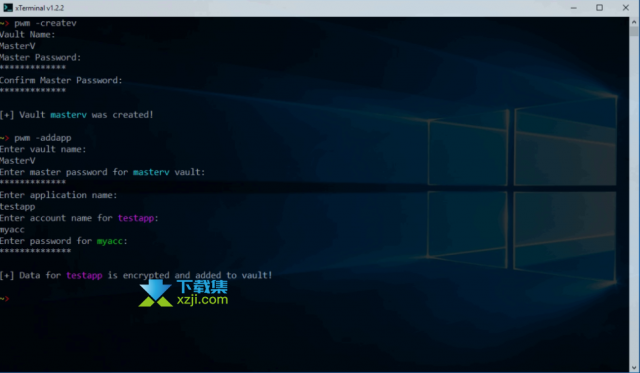Click the scrollbar up arrow

coord(634,21)
